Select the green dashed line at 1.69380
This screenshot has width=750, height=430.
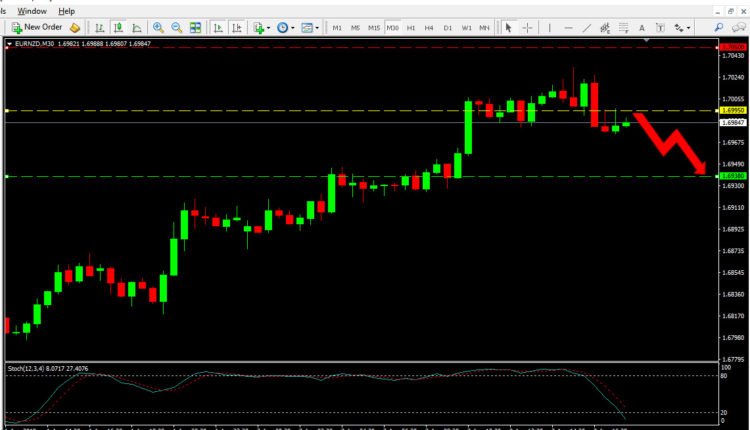point(361,176)
